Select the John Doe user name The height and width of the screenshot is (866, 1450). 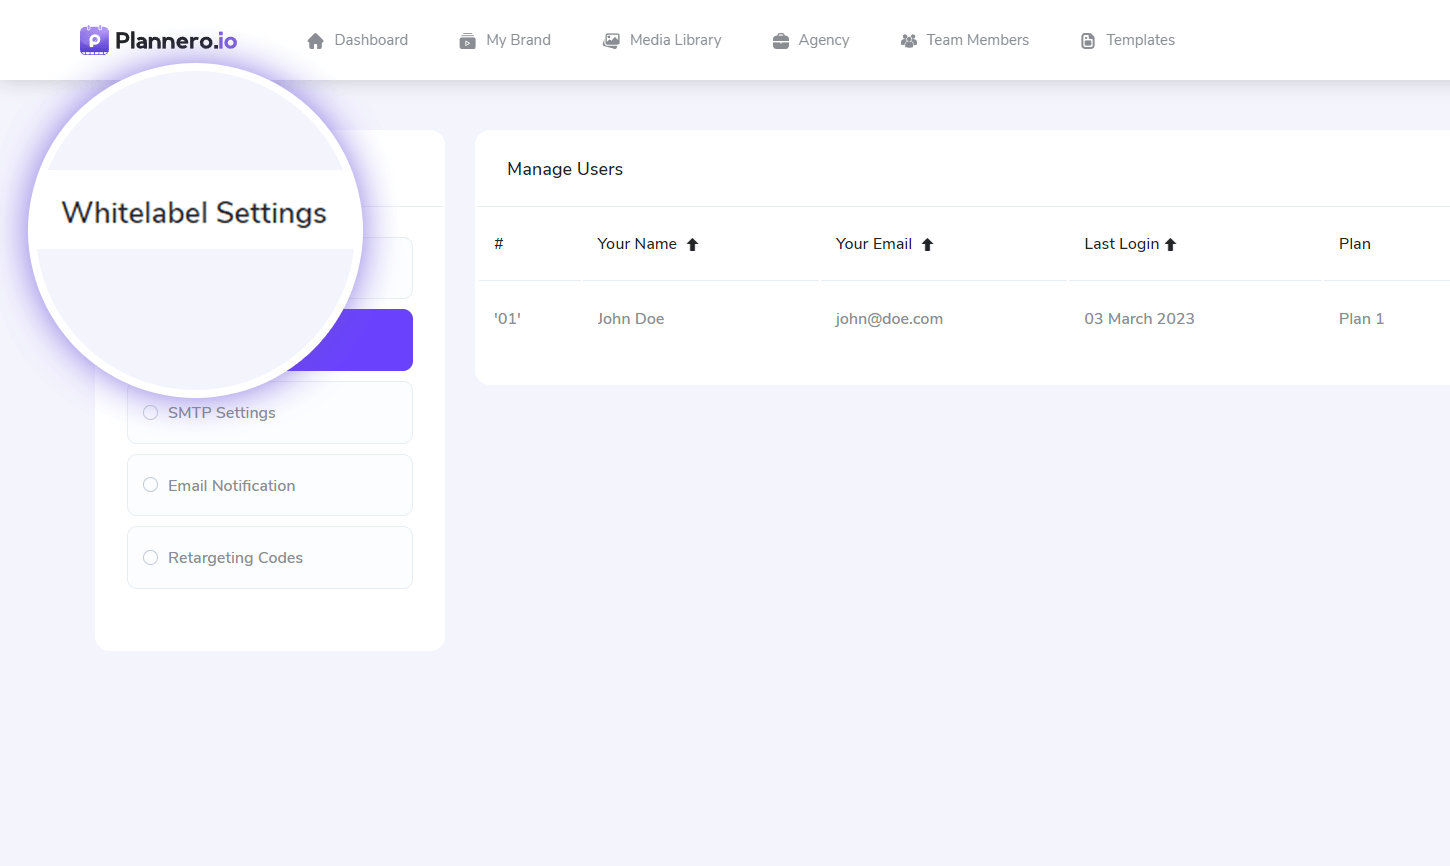click(x=630, y=319)
